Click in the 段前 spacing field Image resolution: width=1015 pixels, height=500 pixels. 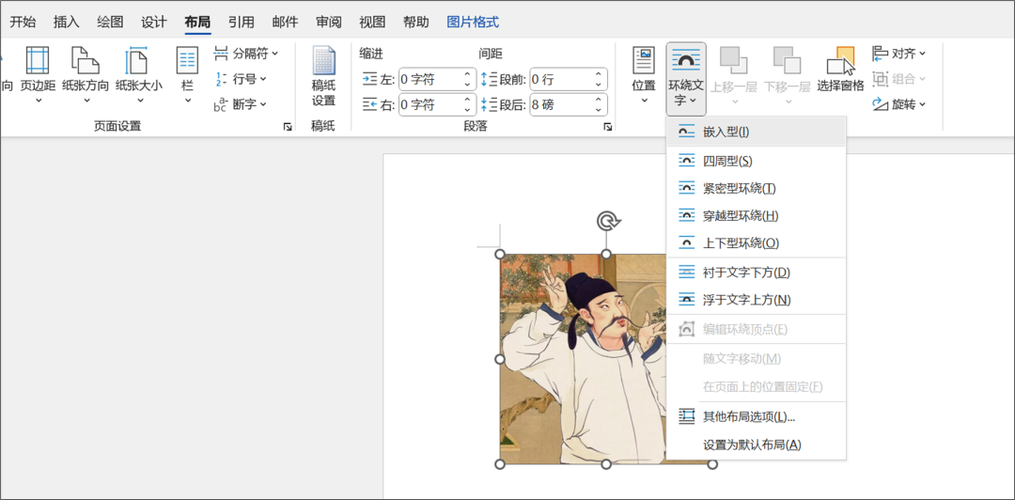tap(561, 80)
